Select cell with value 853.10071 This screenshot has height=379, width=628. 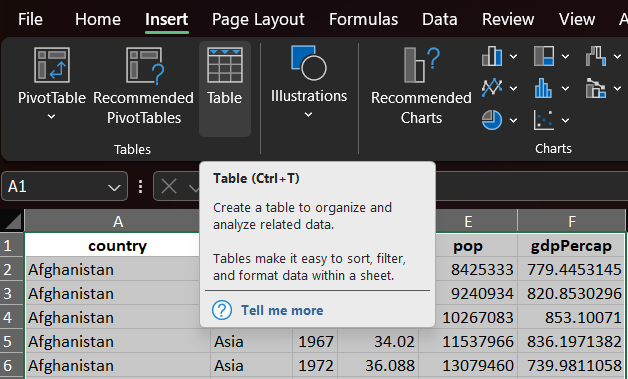tap(571, 317)
